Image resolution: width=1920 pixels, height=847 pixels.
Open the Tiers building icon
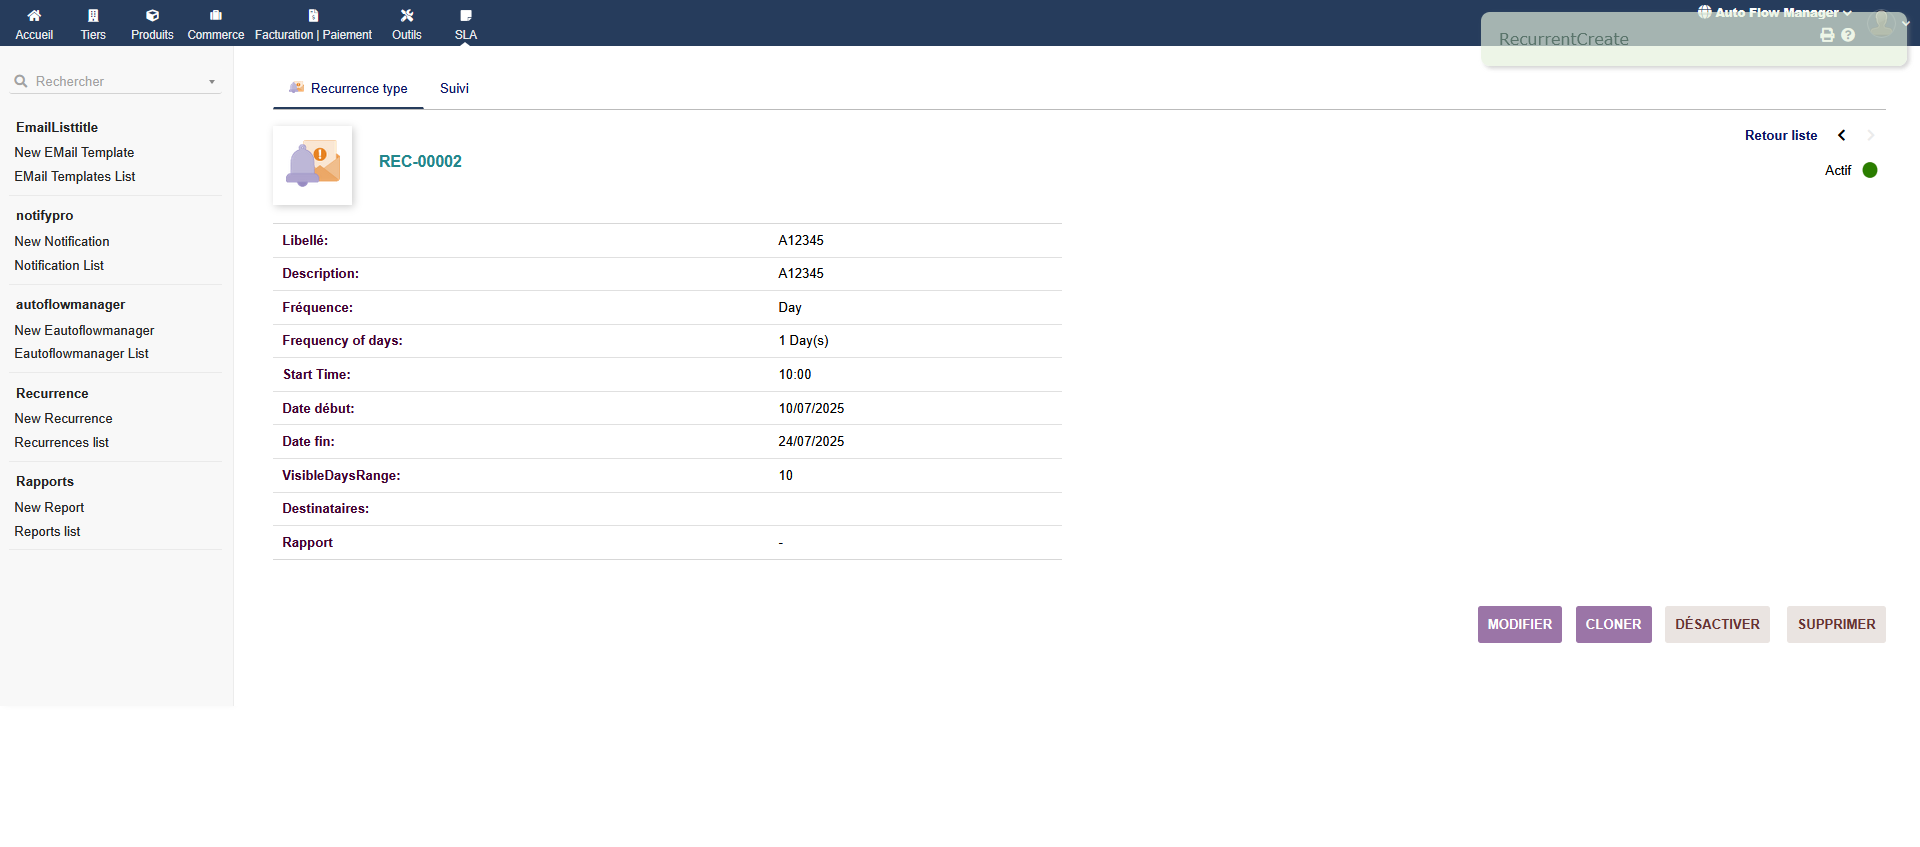[93, 16]
